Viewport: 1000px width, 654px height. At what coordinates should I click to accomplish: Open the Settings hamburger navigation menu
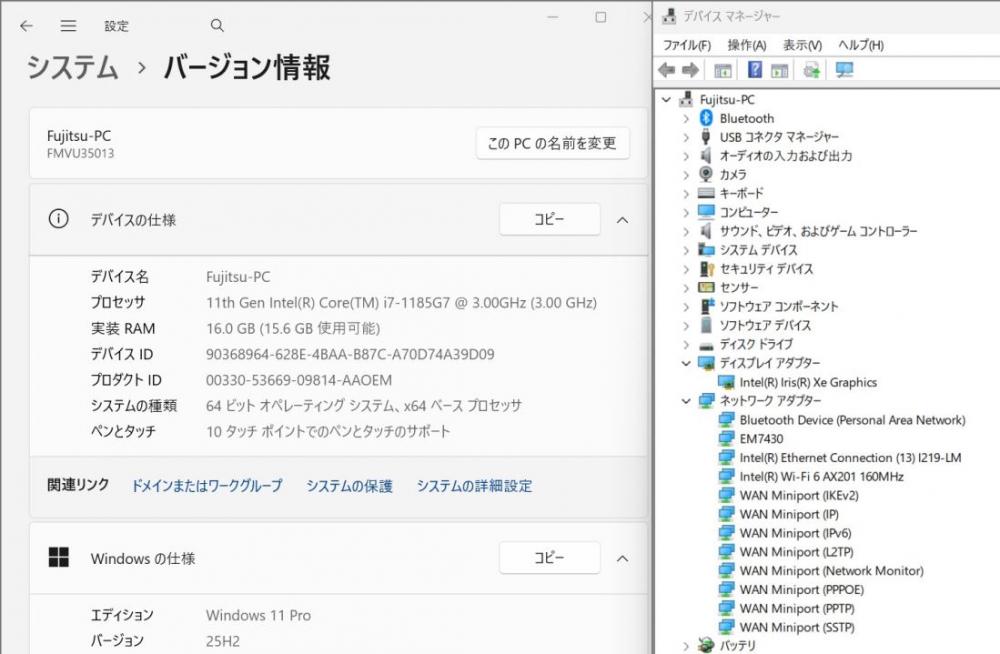[x=68, y=26]
